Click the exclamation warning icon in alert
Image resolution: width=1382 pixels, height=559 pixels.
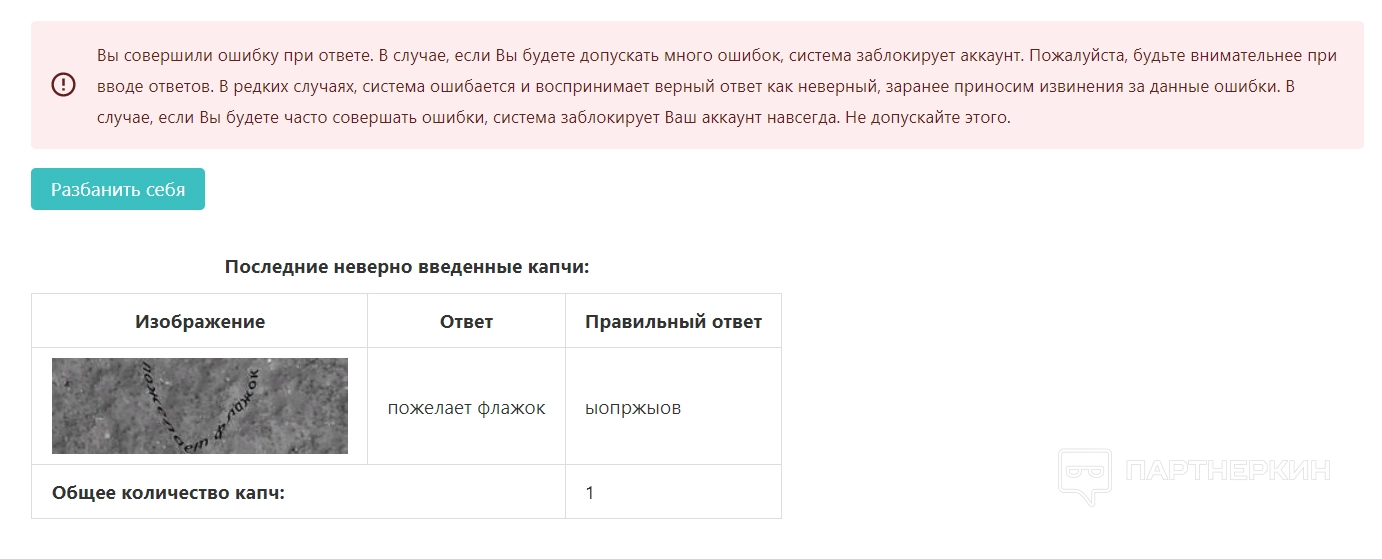click(63, 85)
